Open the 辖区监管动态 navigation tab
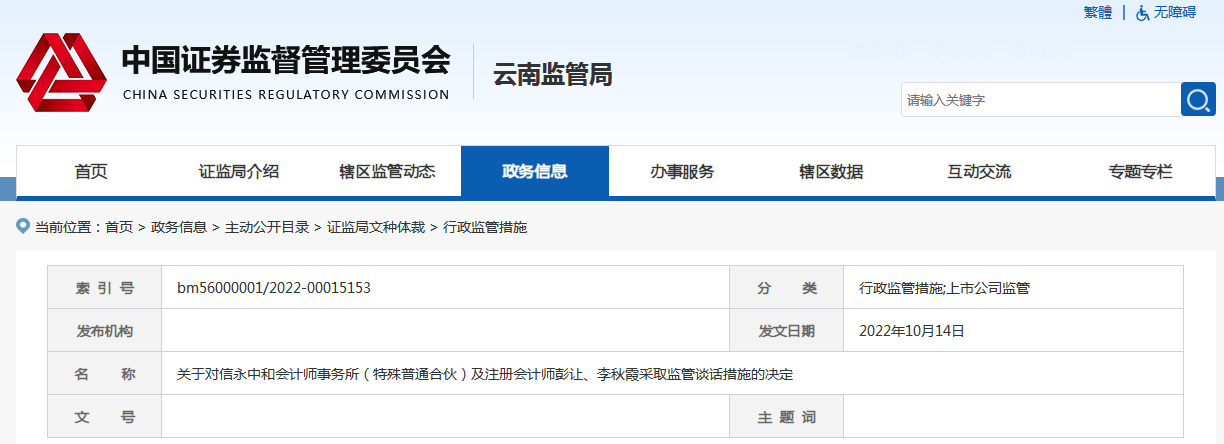 387,171
